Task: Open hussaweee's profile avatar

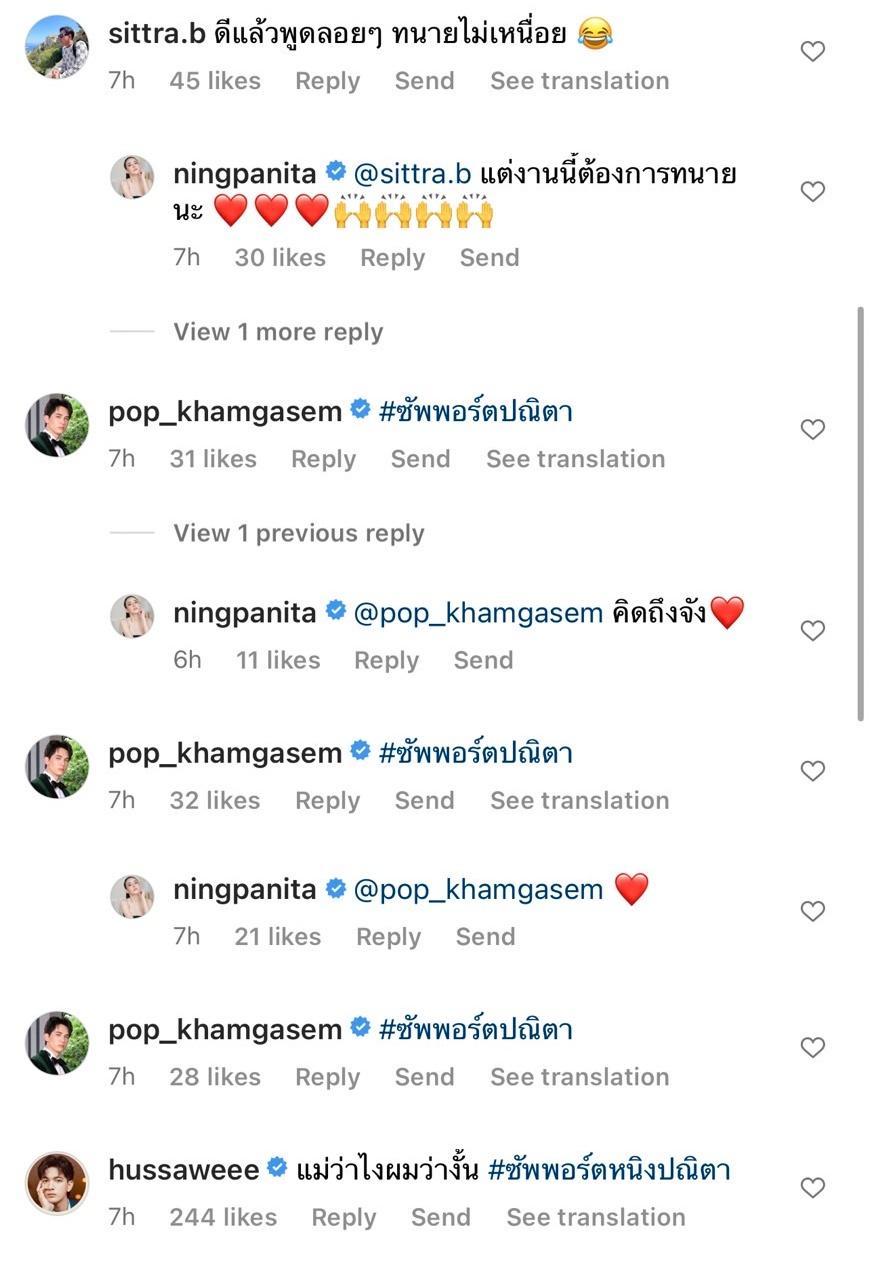Action: pyautogui.click(x=56, y=1183)
